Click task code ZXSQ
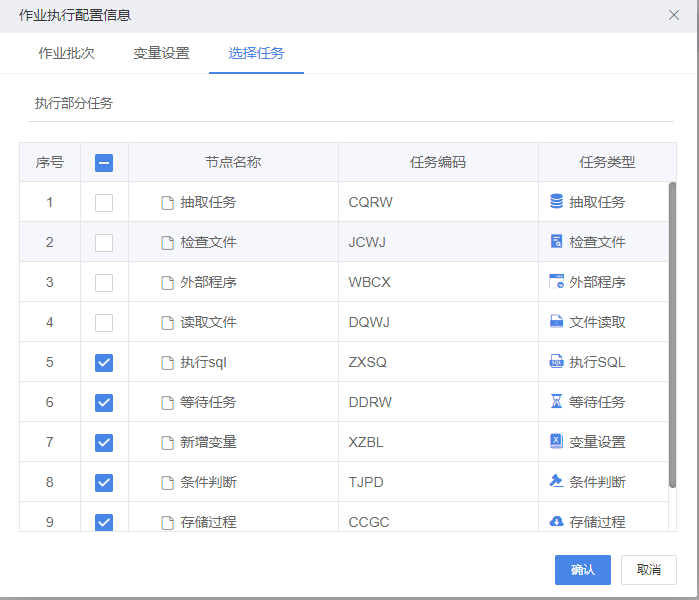Viewport: 699px width, 600px height. coord(367,362)
